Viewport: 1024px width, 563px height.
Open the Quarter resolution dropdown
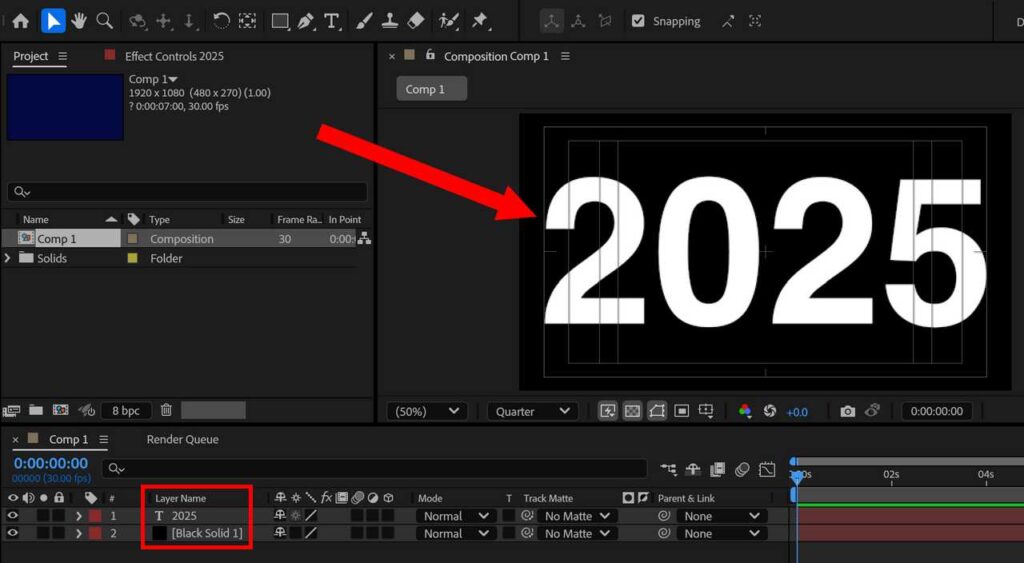532,411
